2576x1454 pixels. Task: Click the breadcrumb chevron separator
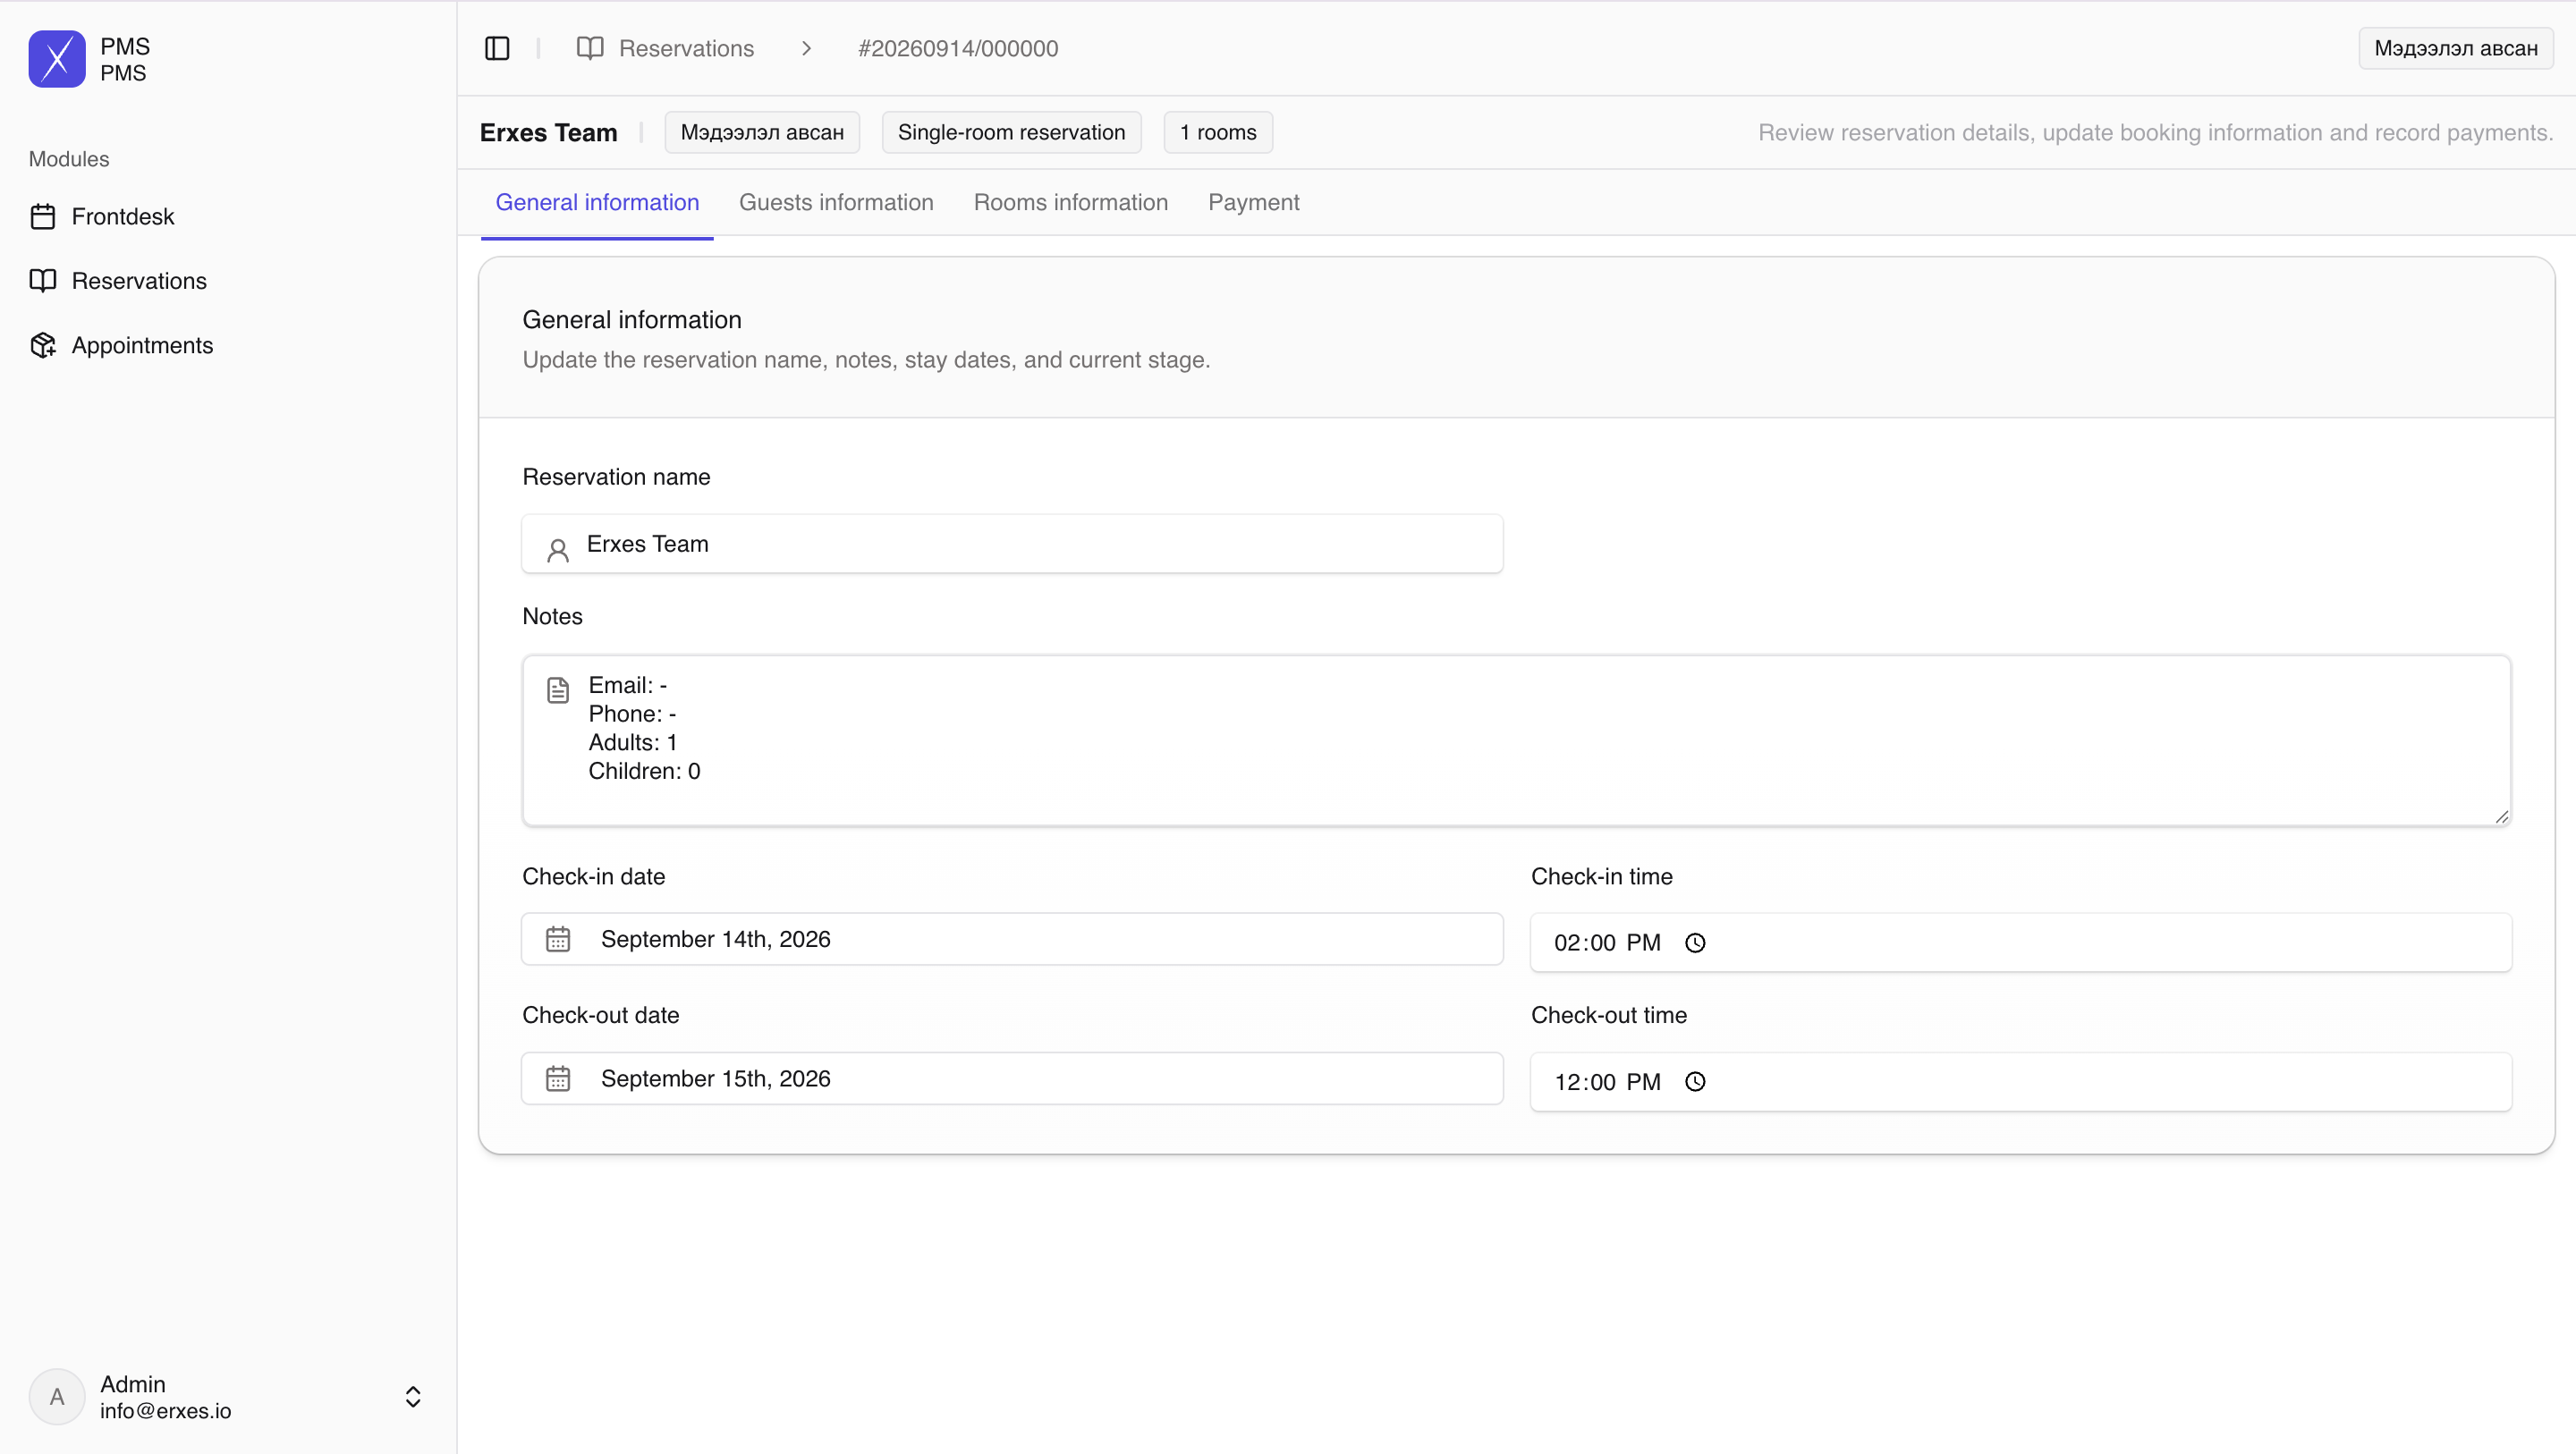point(806,48)
